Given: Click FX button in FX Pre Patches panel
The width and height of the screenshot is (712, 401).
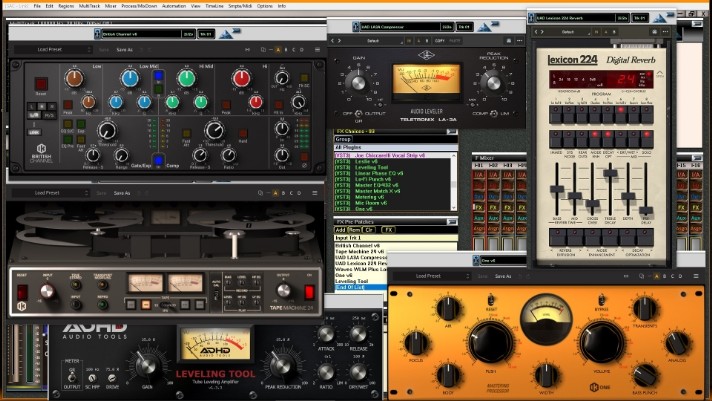Looking at the screenshot, I should (388, 230).
